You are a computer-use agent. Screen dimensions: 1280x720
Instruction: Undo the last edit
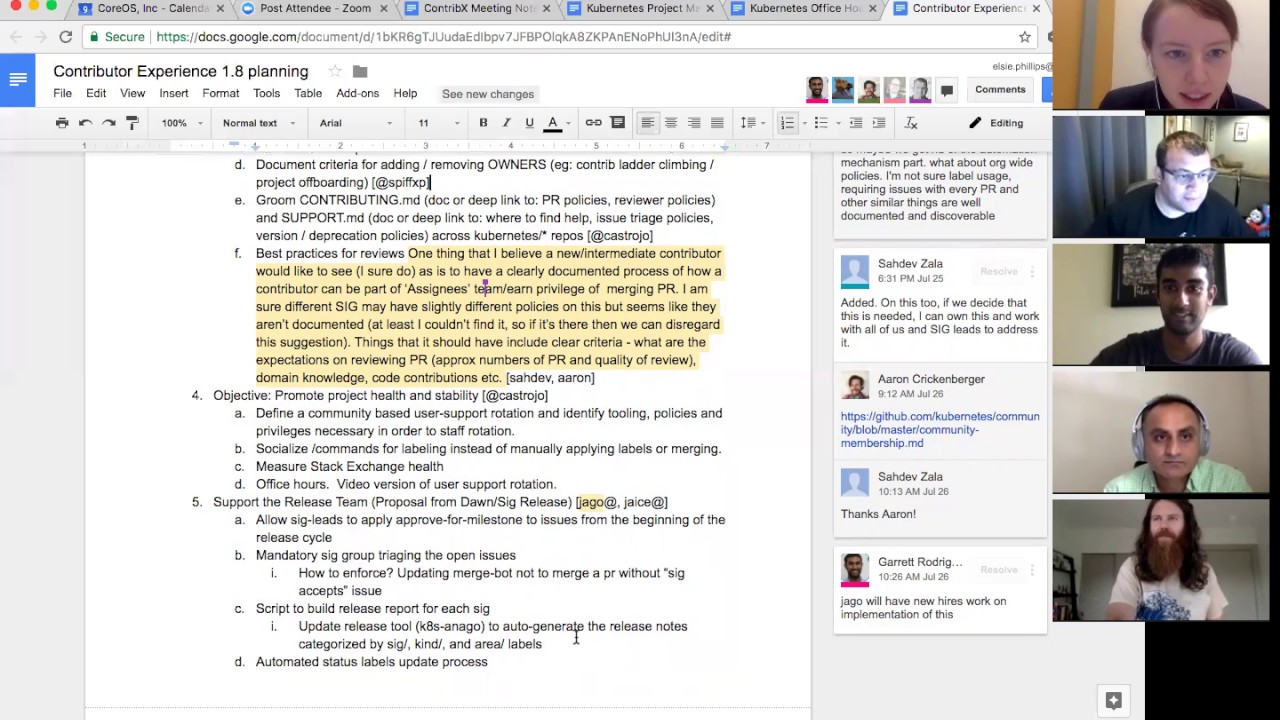coord(85,123)
